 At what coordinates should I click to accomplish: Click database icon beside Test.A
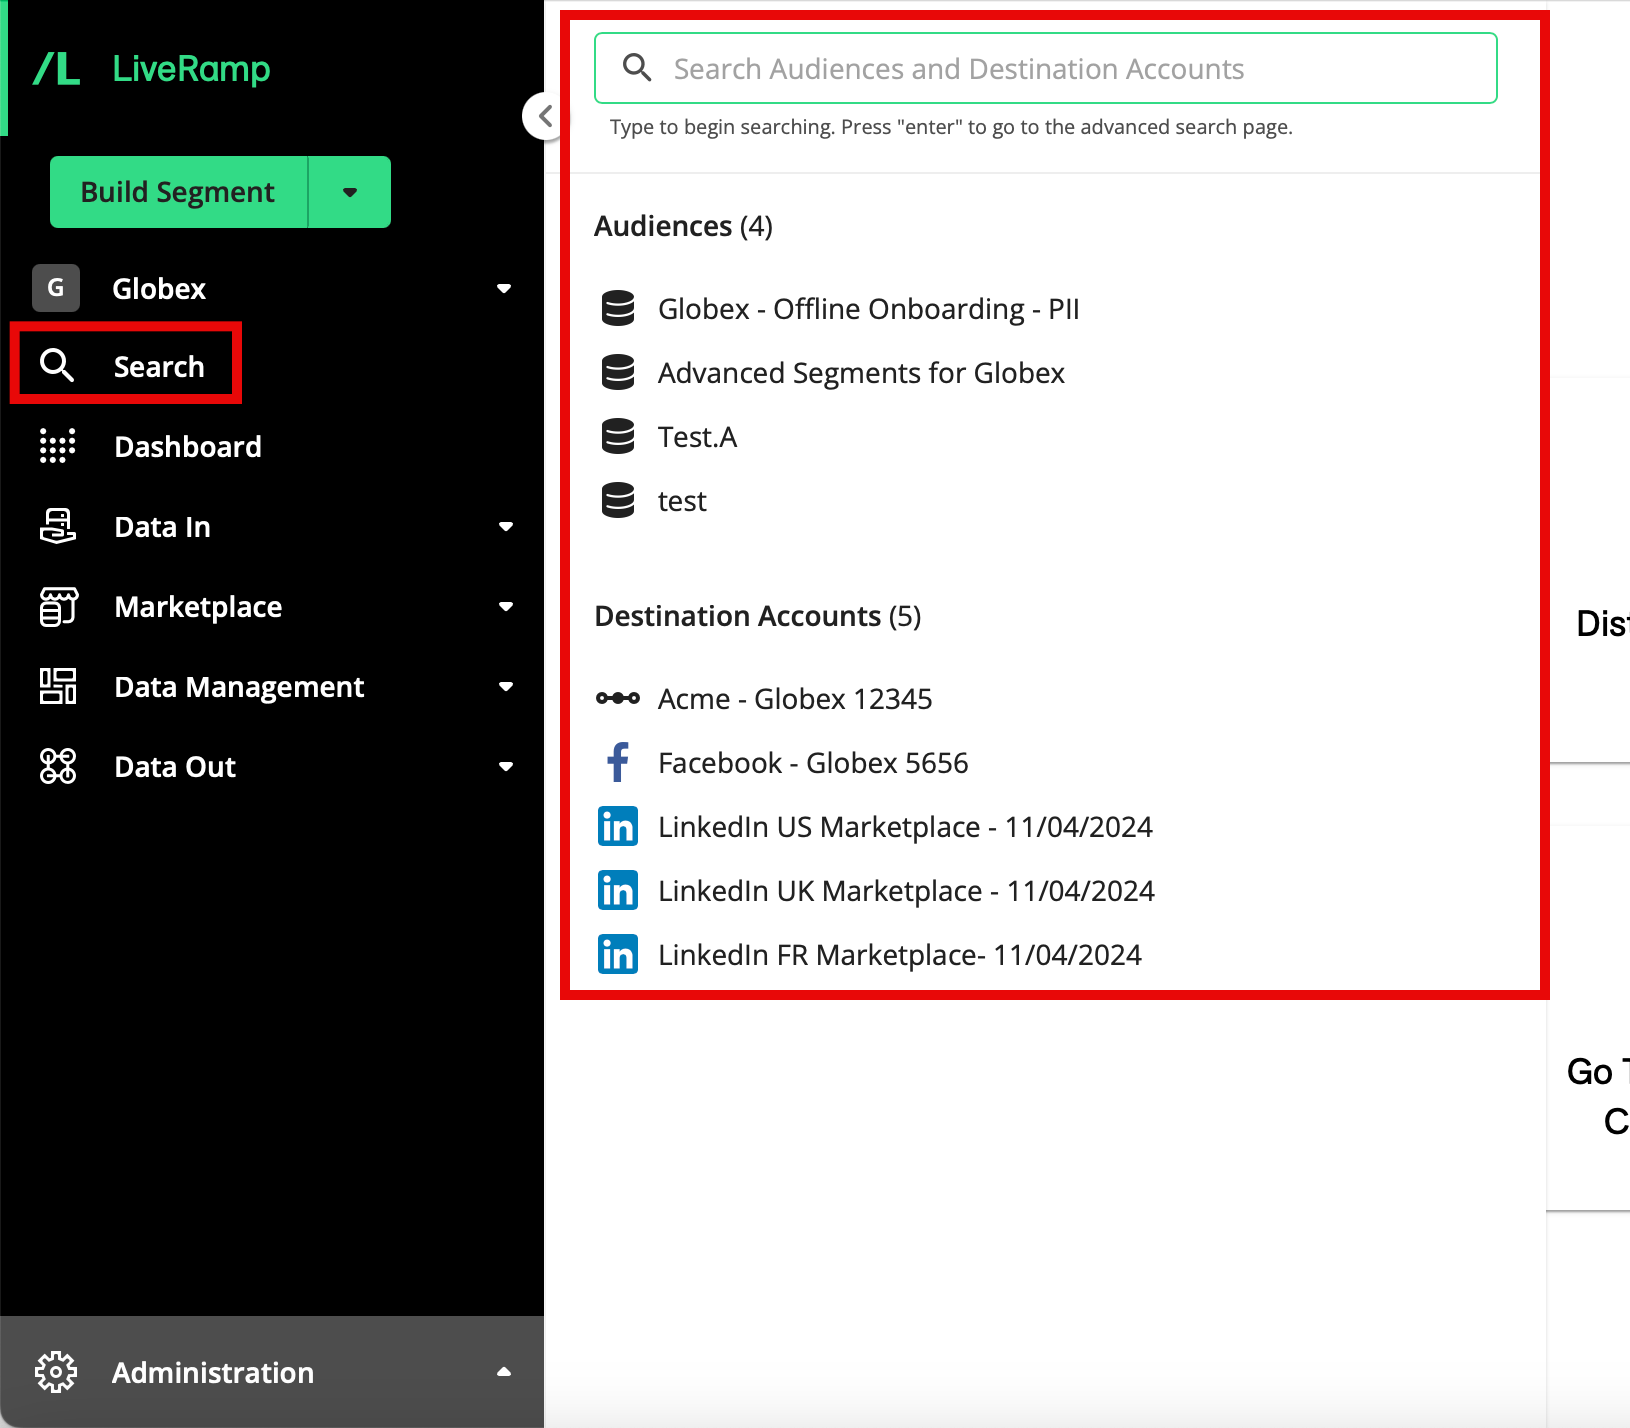point(618,436)
